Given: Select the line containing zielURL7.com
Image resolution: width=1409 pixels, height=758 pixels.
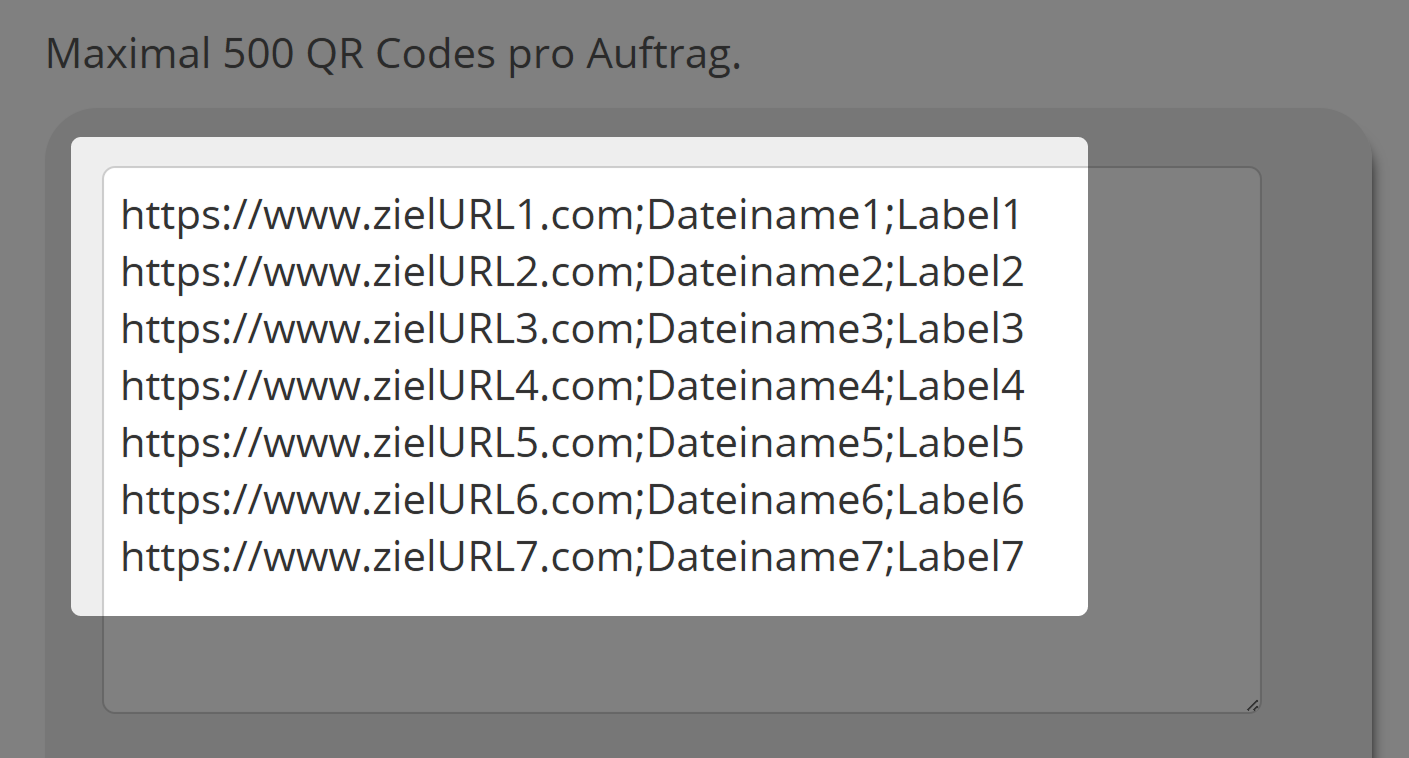Looking at the screenshot, I should click(570, 556).
